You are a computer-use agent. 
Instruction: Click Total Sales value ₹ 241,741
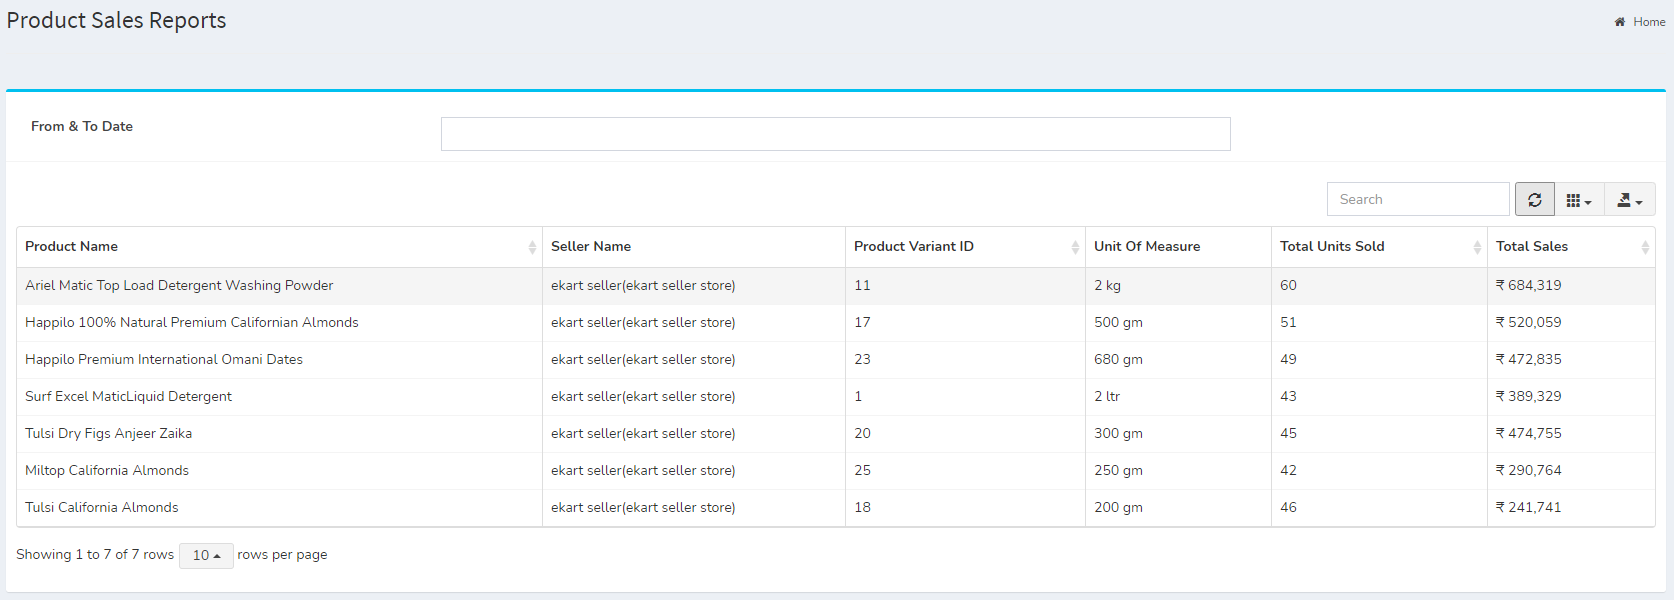coord(1528,508)
